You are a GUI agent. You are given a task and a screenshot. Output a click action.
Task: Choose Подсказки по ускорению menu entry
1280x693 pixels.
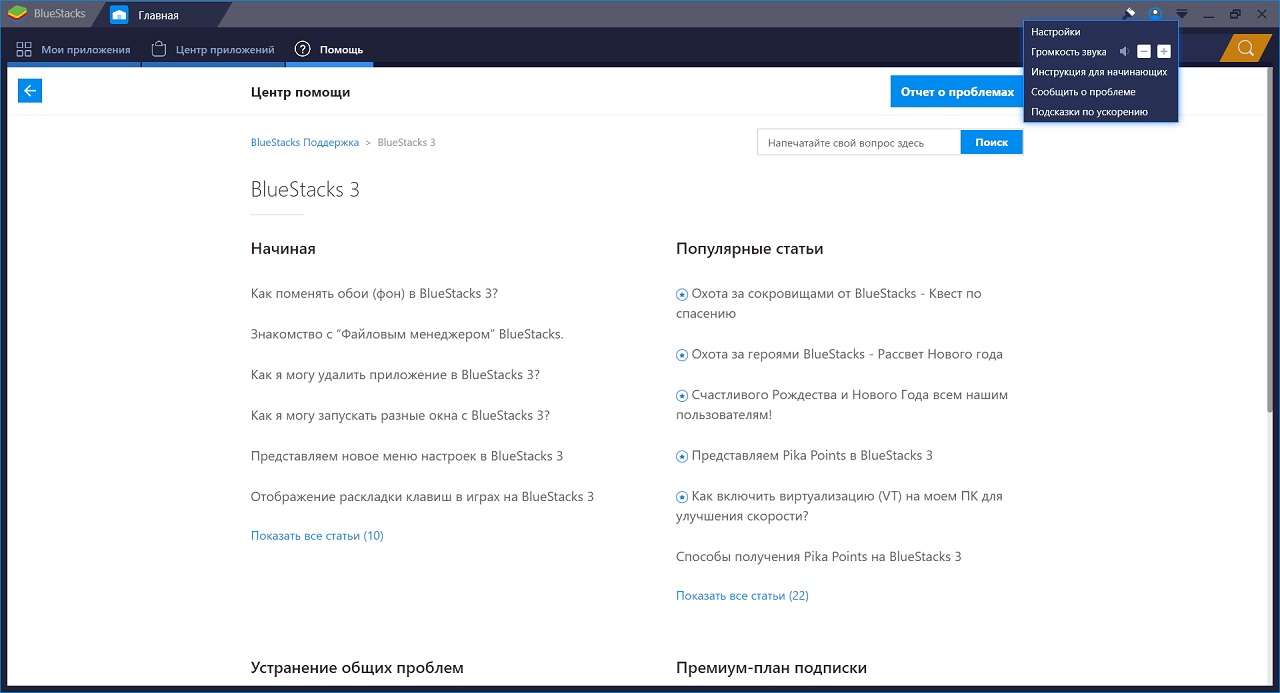click(1089, 112)
